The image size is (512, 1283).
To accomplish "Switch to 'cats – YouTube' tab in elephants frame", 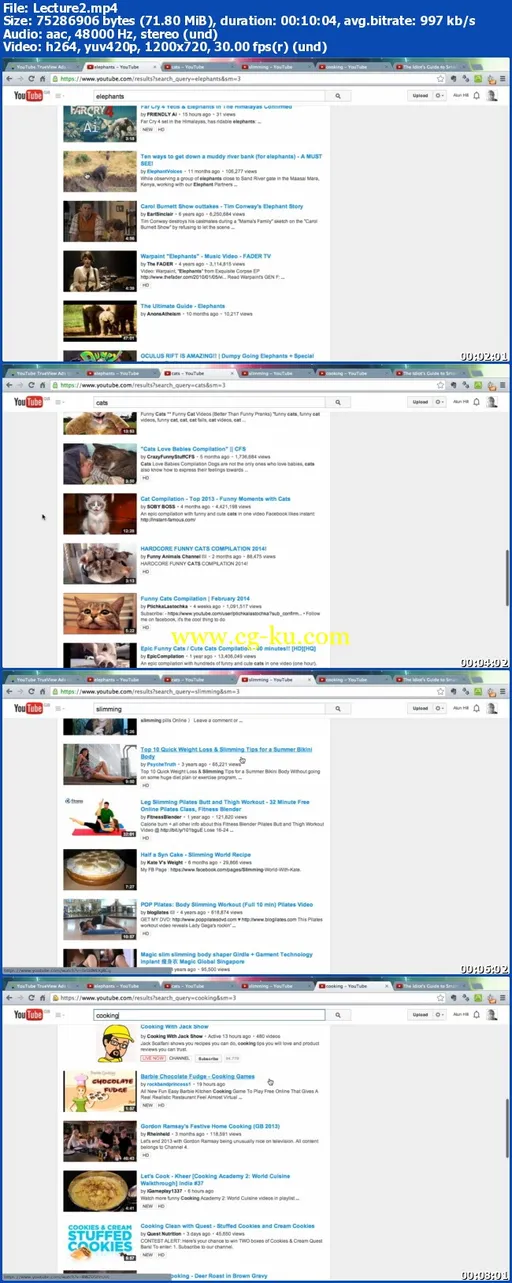I will [x=199, y=65].
